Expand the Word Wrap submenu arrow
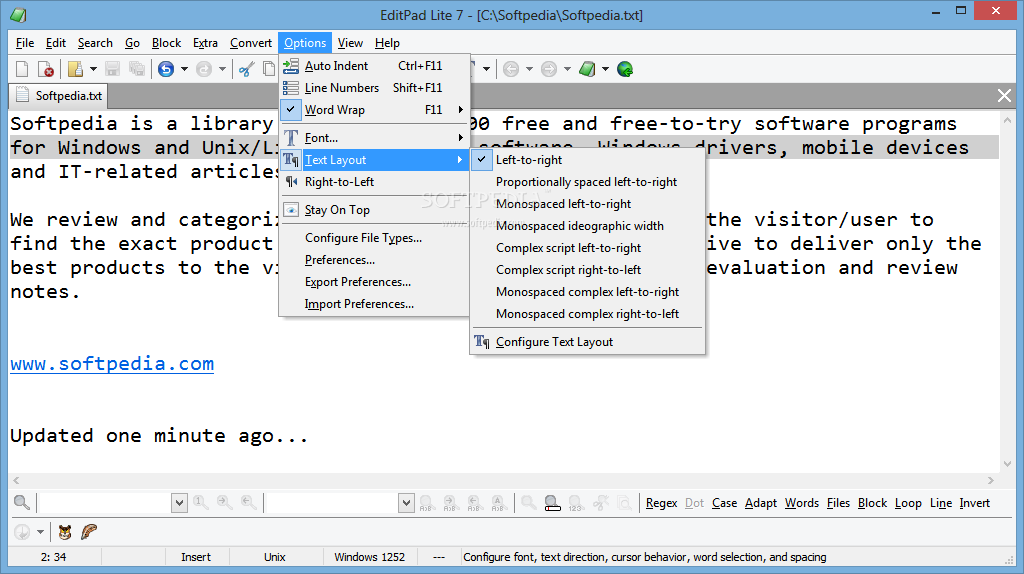 click(460, 110)
